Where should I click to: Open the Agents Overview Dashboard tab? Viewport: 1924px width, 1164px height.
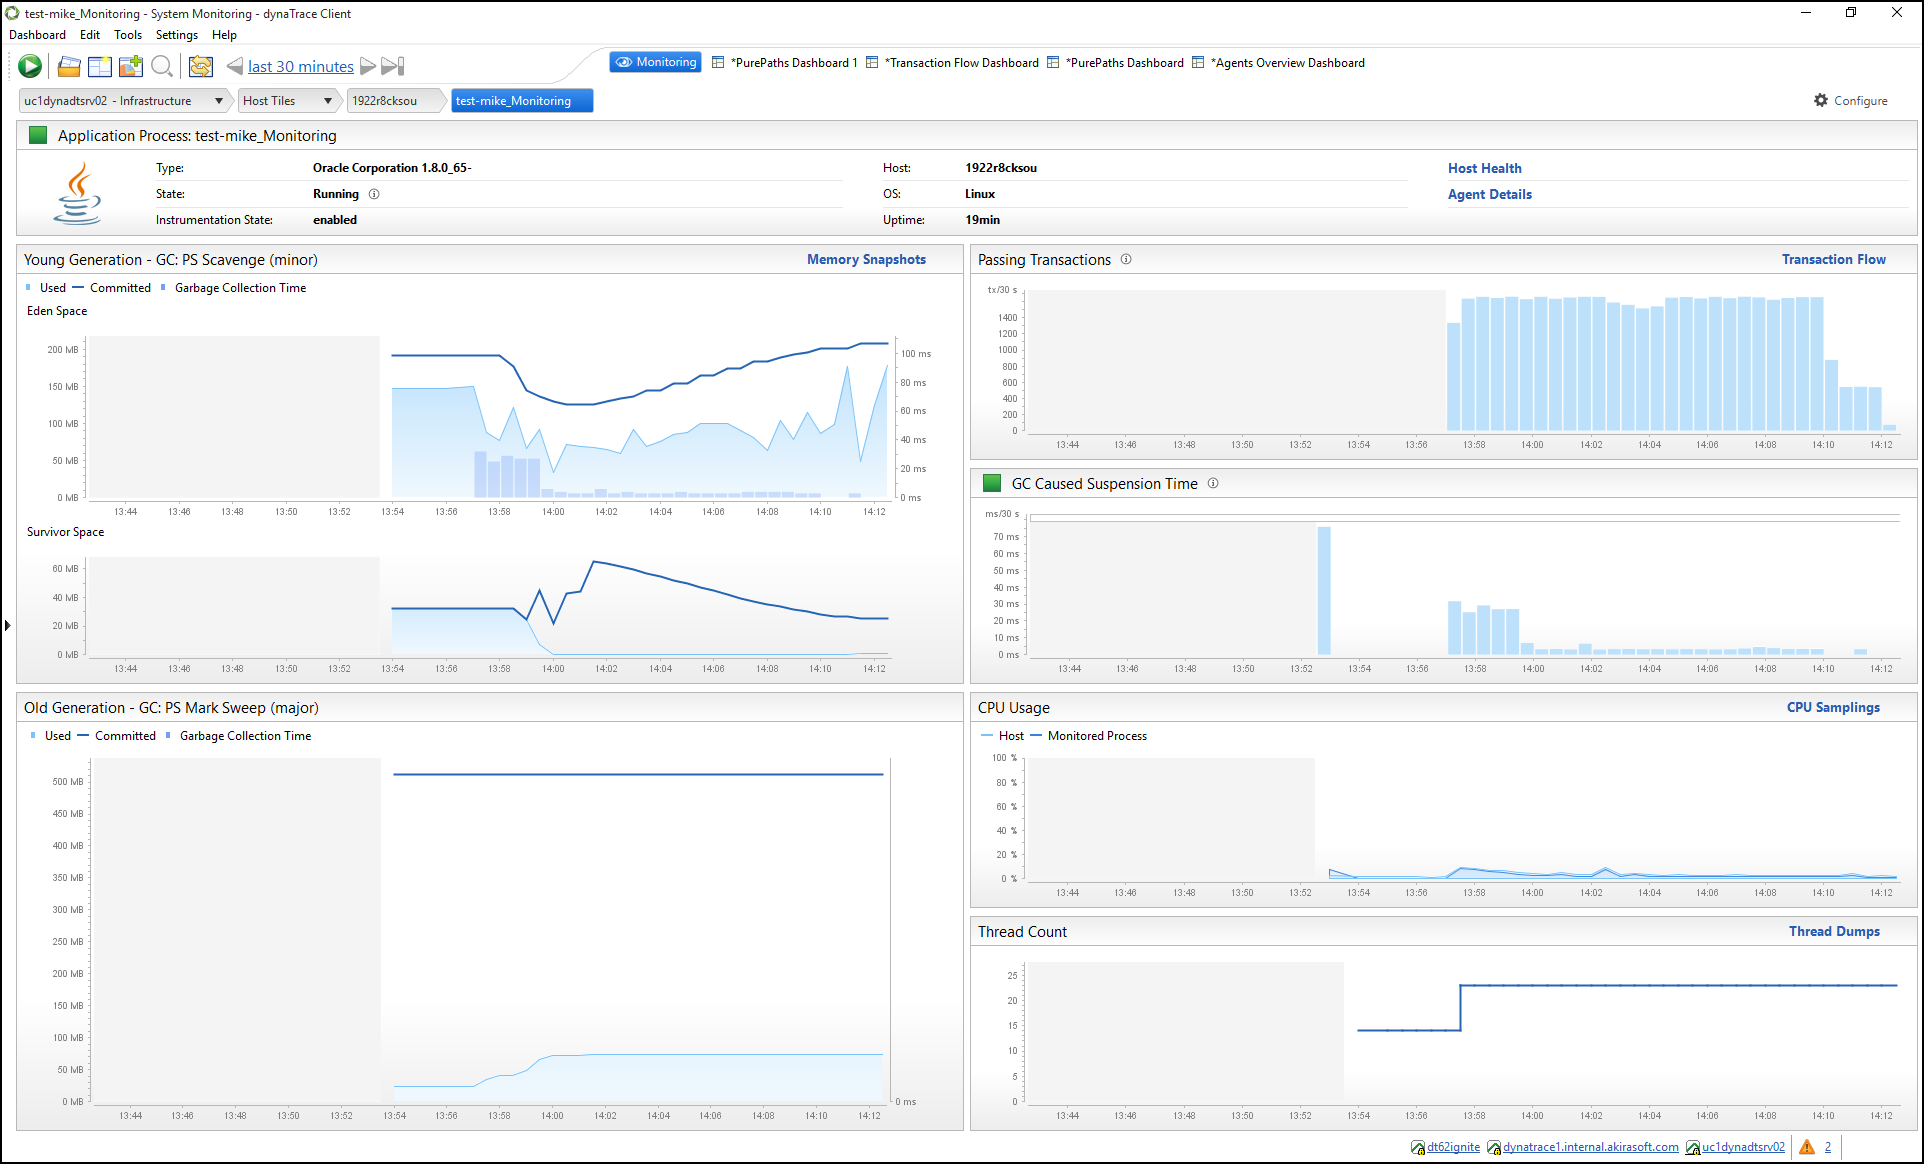[x=1278, y=63]
